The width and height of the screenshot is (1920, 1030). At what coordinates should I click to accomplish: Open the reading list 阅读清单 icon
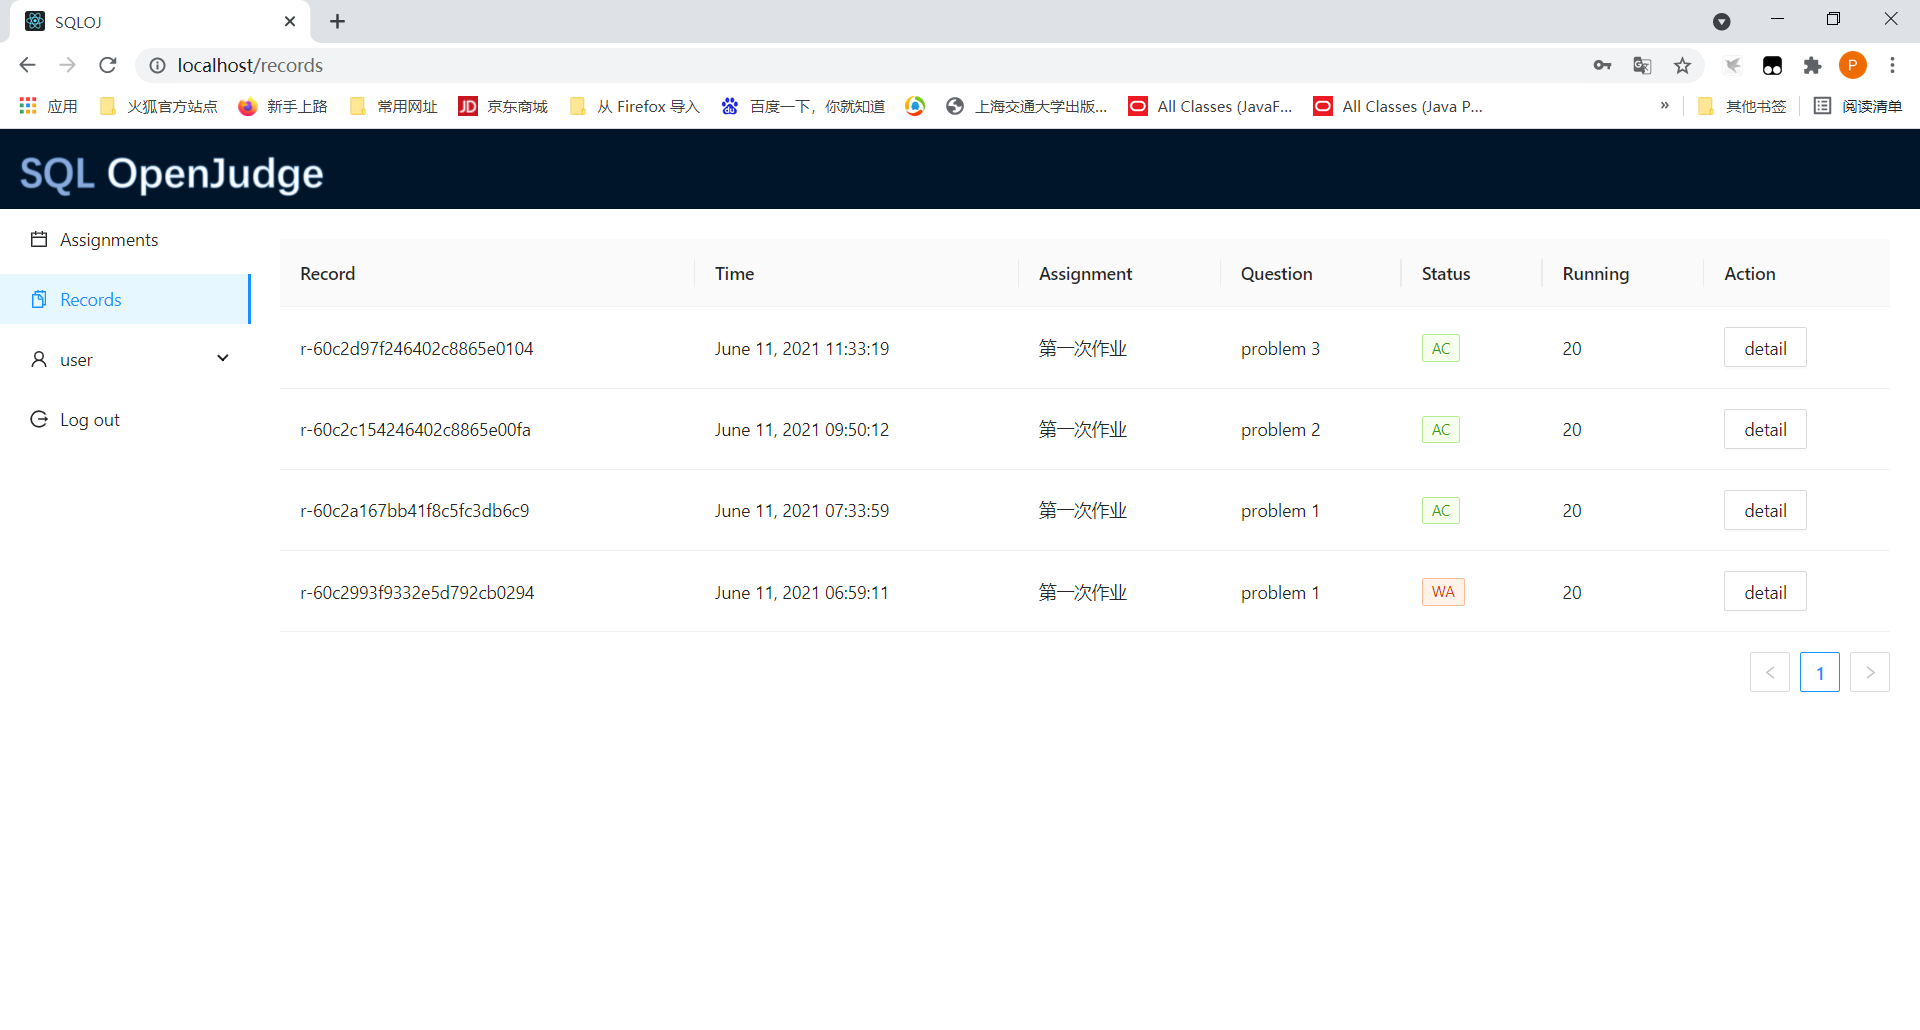click(1857, 105)
